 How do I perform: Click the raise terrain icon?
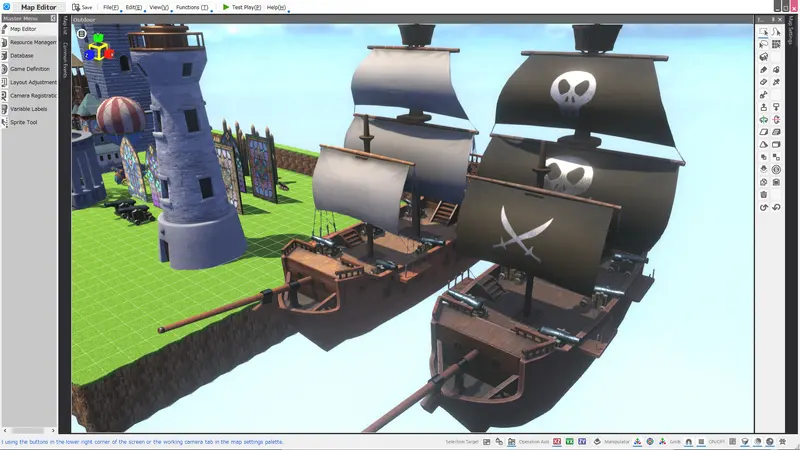pyautogui.click(x=763, y=107)
